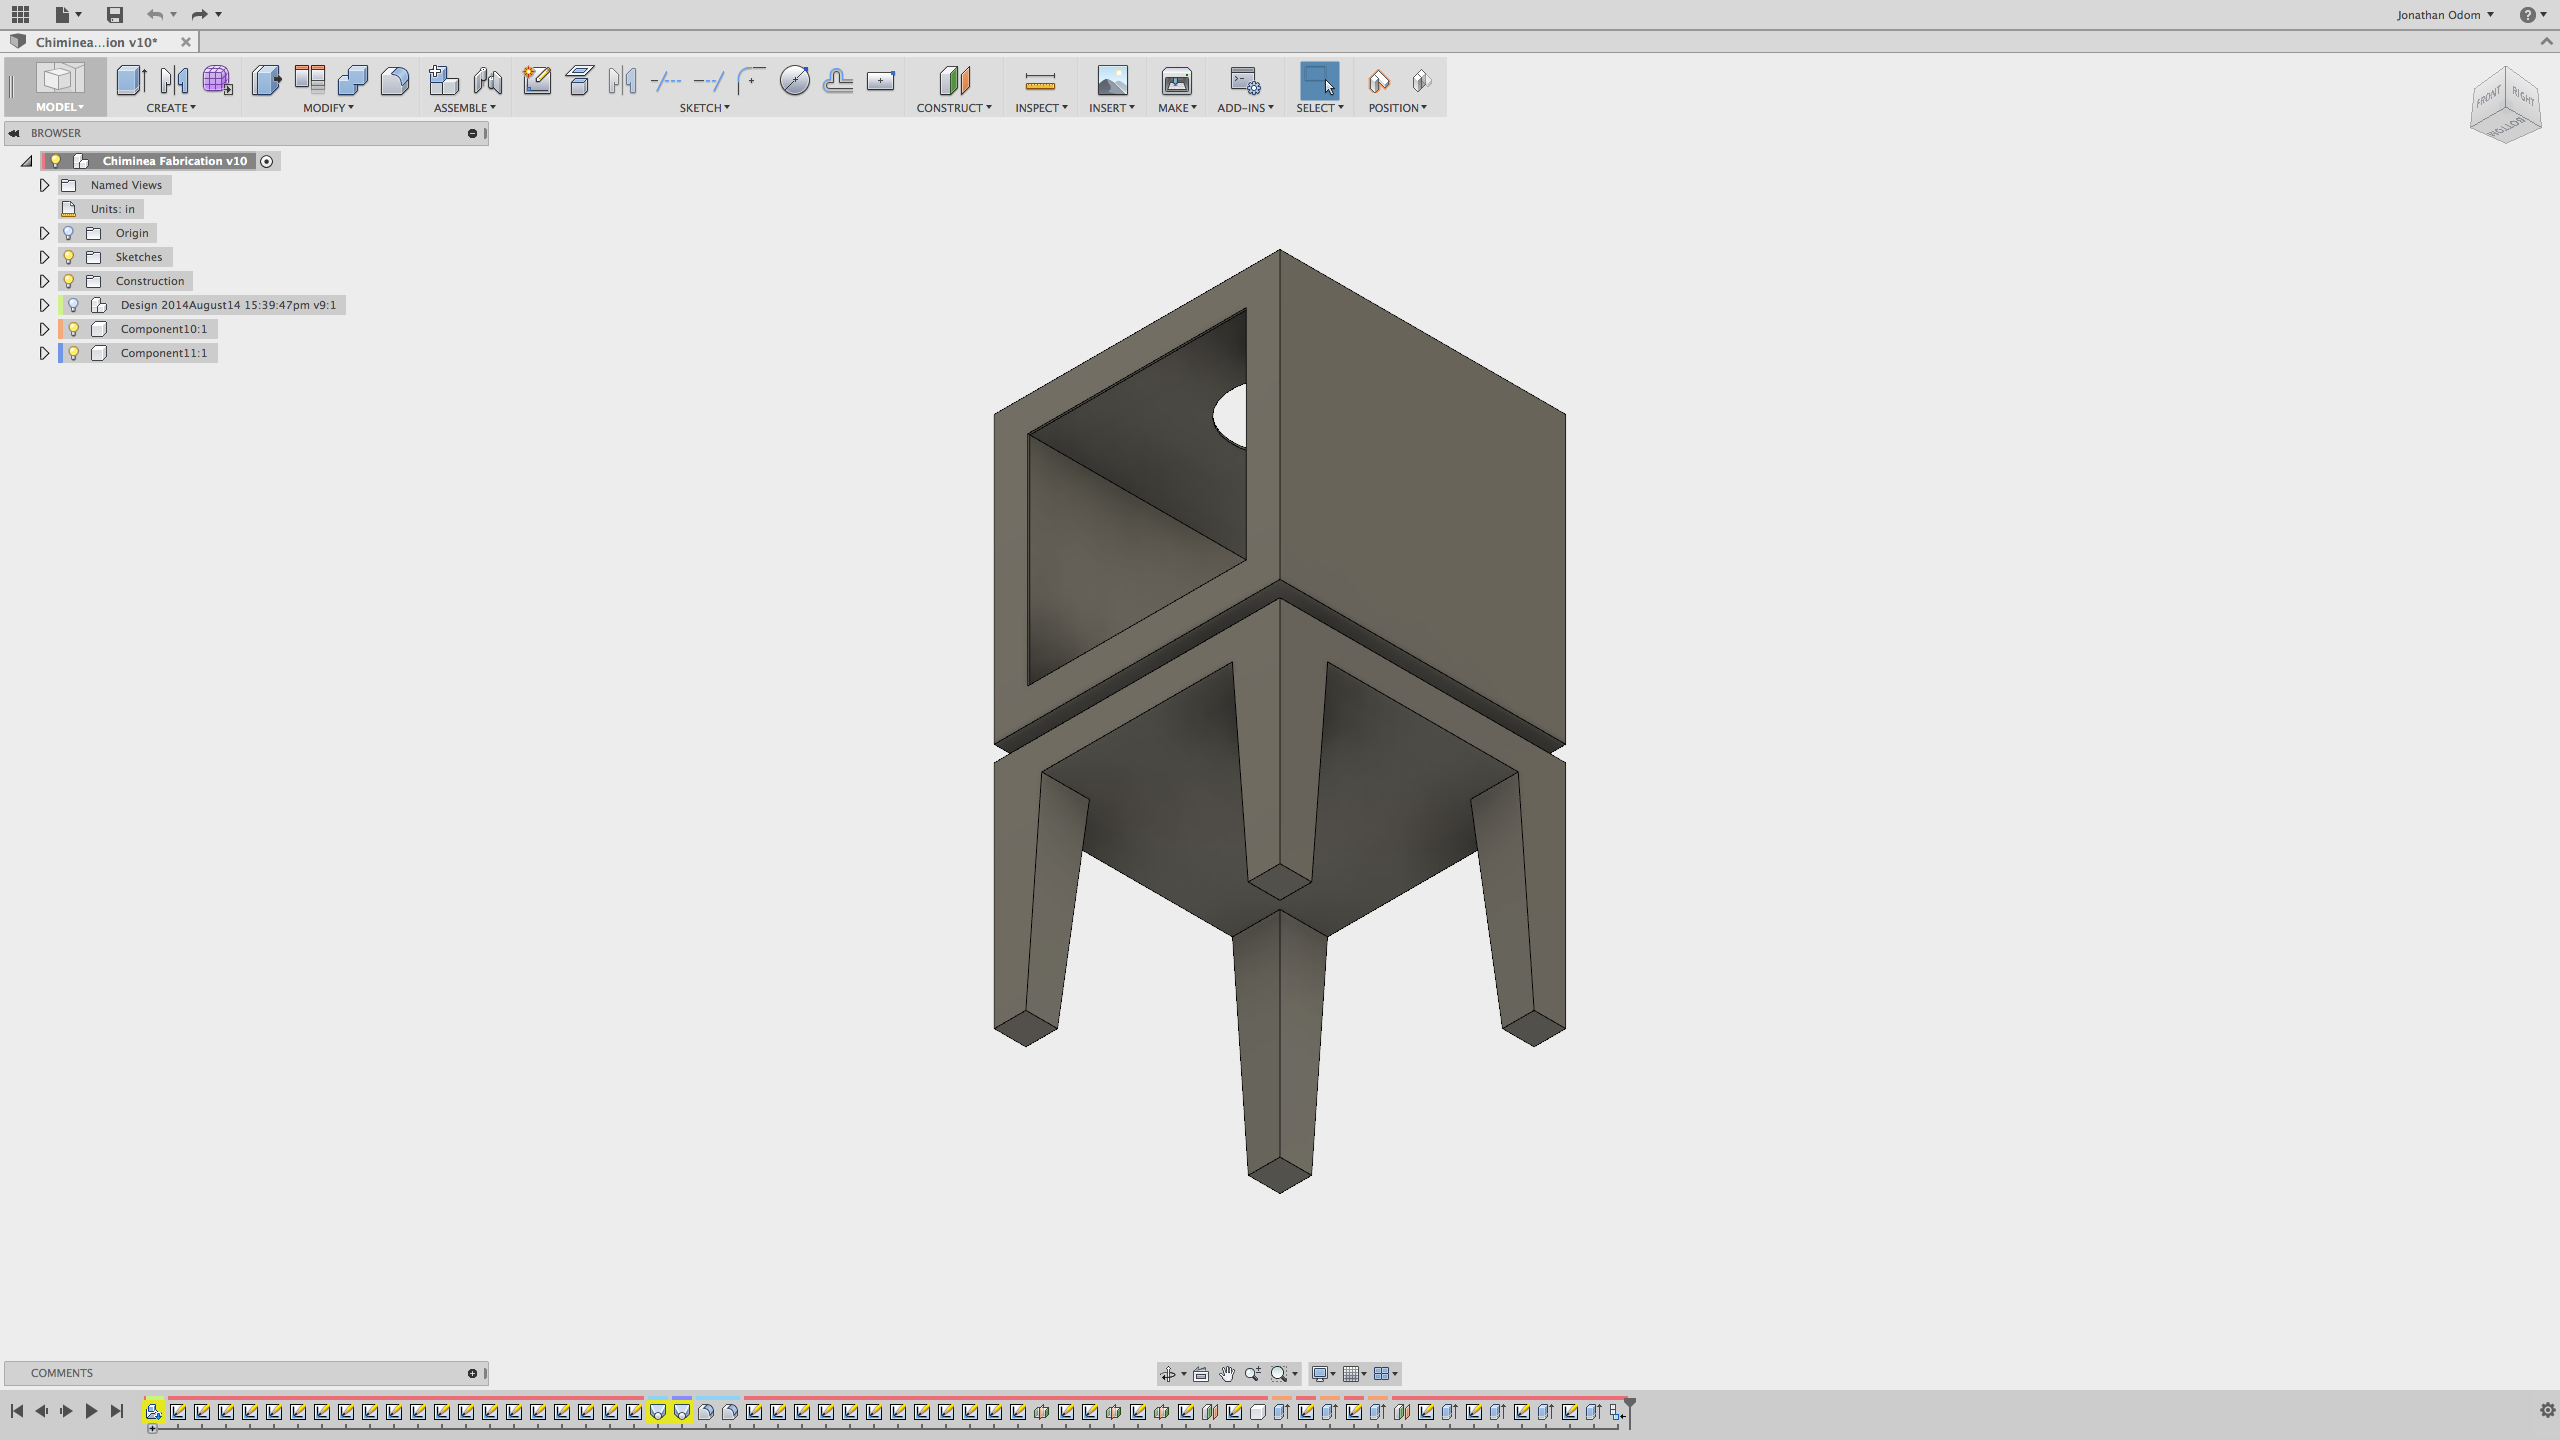The height and width of the screenshot is (1440, 2560).
Task: Open the CONSTRUCT menu
Action: [x=953, y=107]
